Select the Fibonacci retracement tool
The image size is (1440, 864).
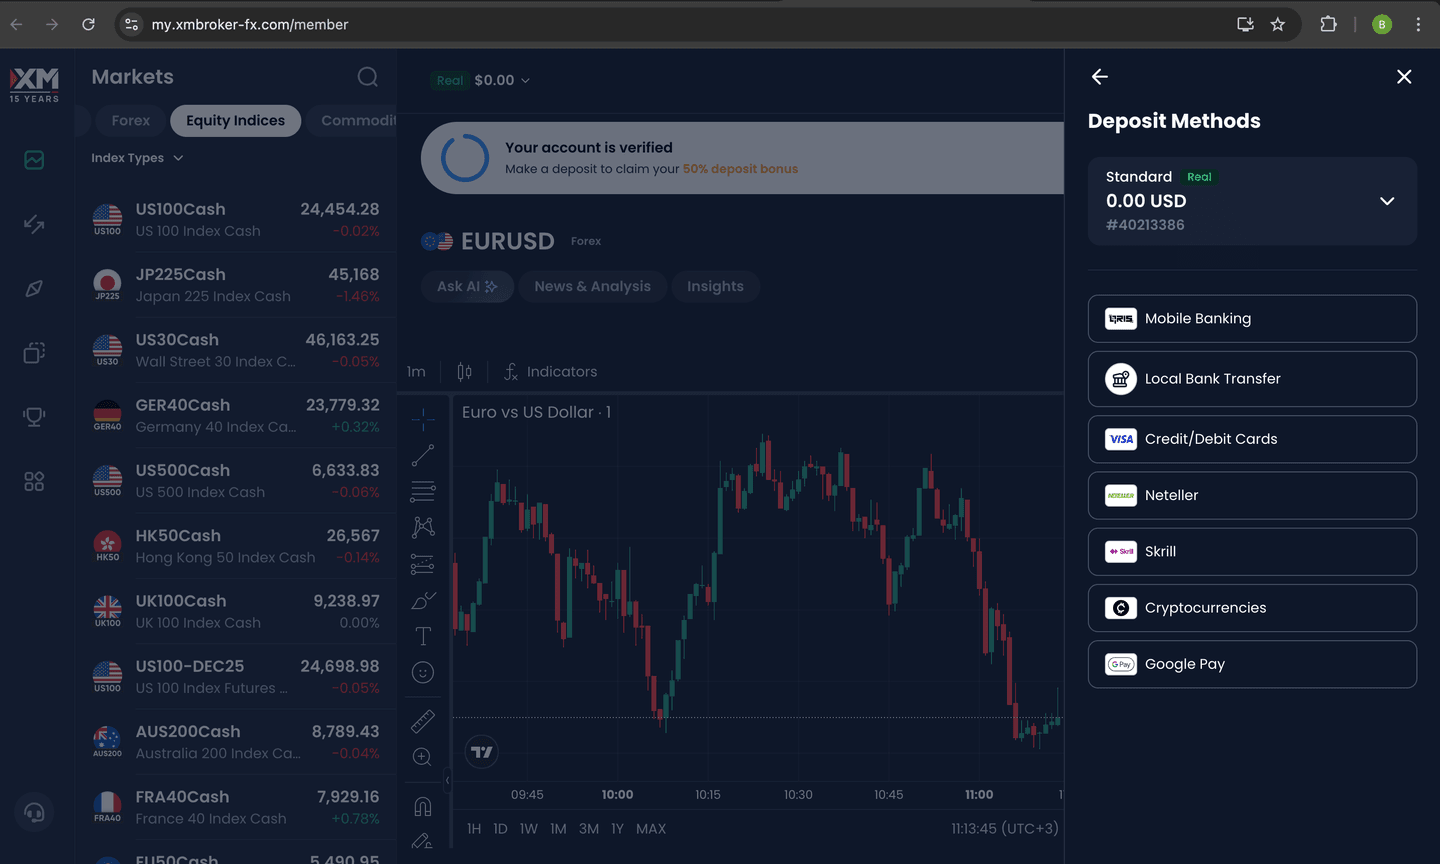(x=423, y=491)
